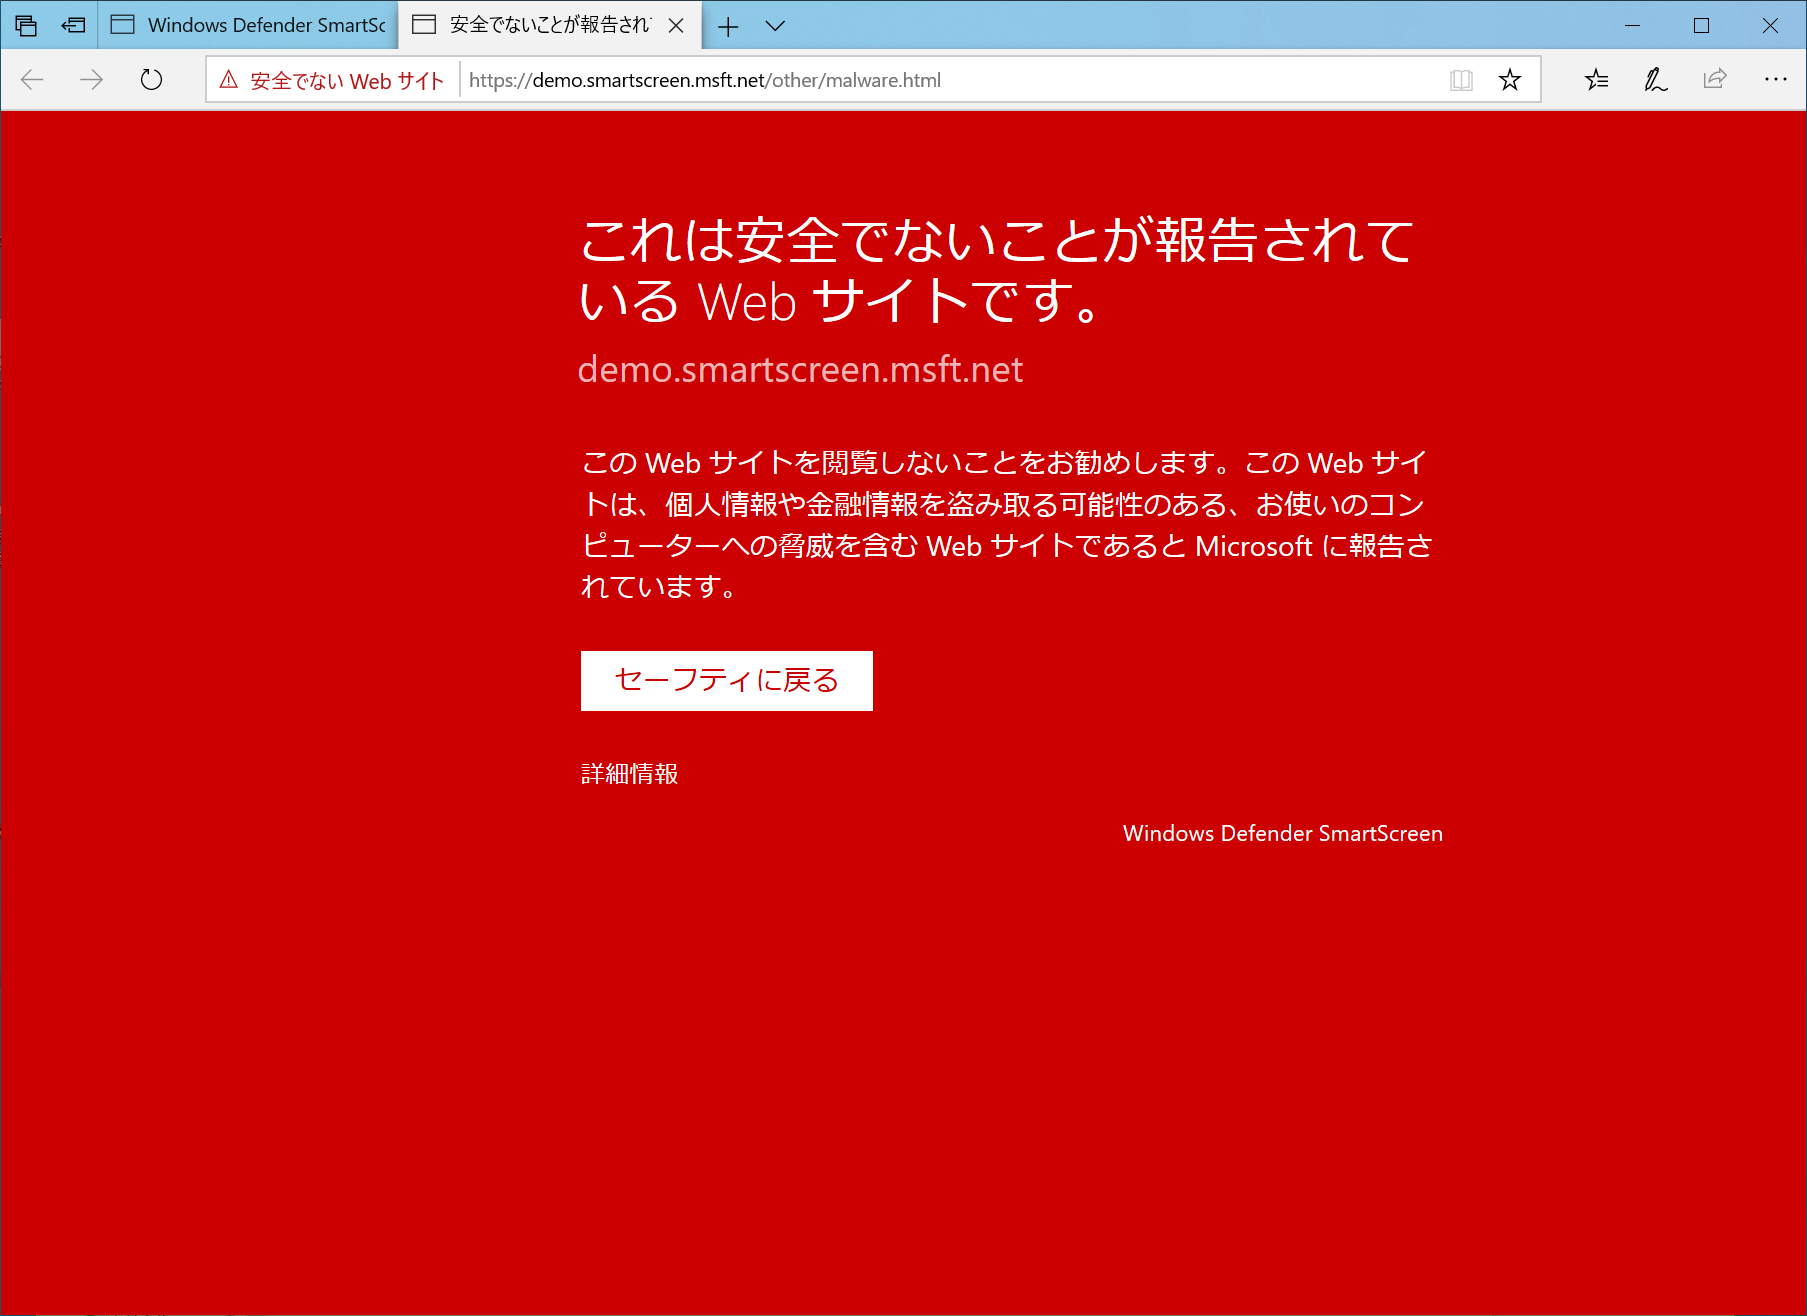Open the tabs you've set aside icon
This screenshot has height=1316, width=1807.
[26, 26]
